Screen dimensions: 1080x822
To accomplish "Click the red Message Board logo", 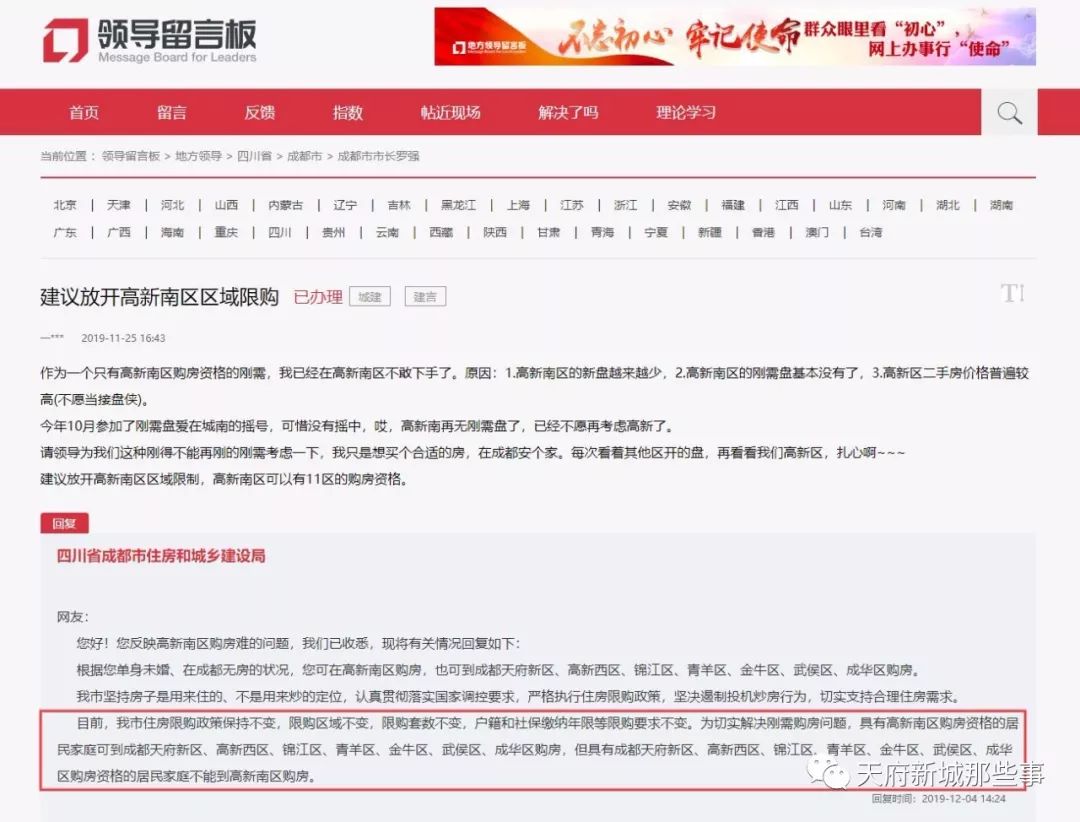I will tap(66, 40).
